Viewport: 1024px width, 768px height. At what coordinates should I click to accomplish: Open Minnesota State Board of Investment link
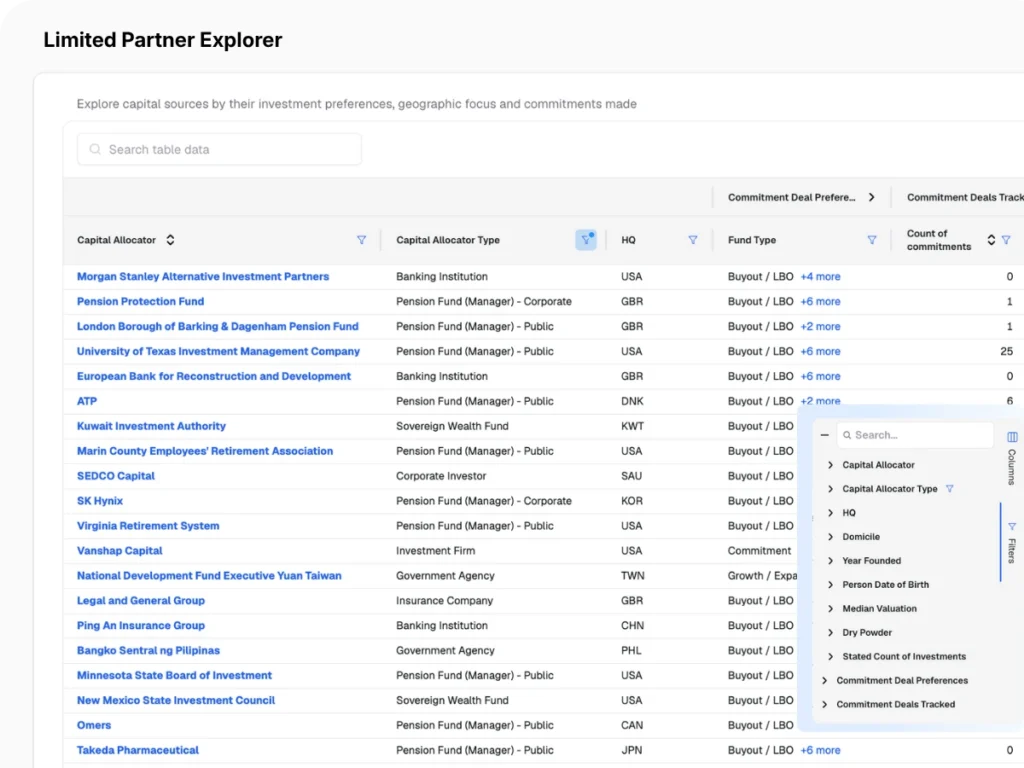(x=174, y=675)
